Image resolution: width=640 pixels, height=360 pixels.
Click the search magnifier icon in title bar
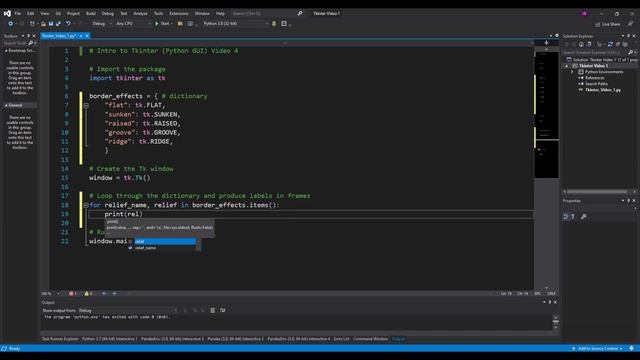pyautogui.click(x=300, y=13)
